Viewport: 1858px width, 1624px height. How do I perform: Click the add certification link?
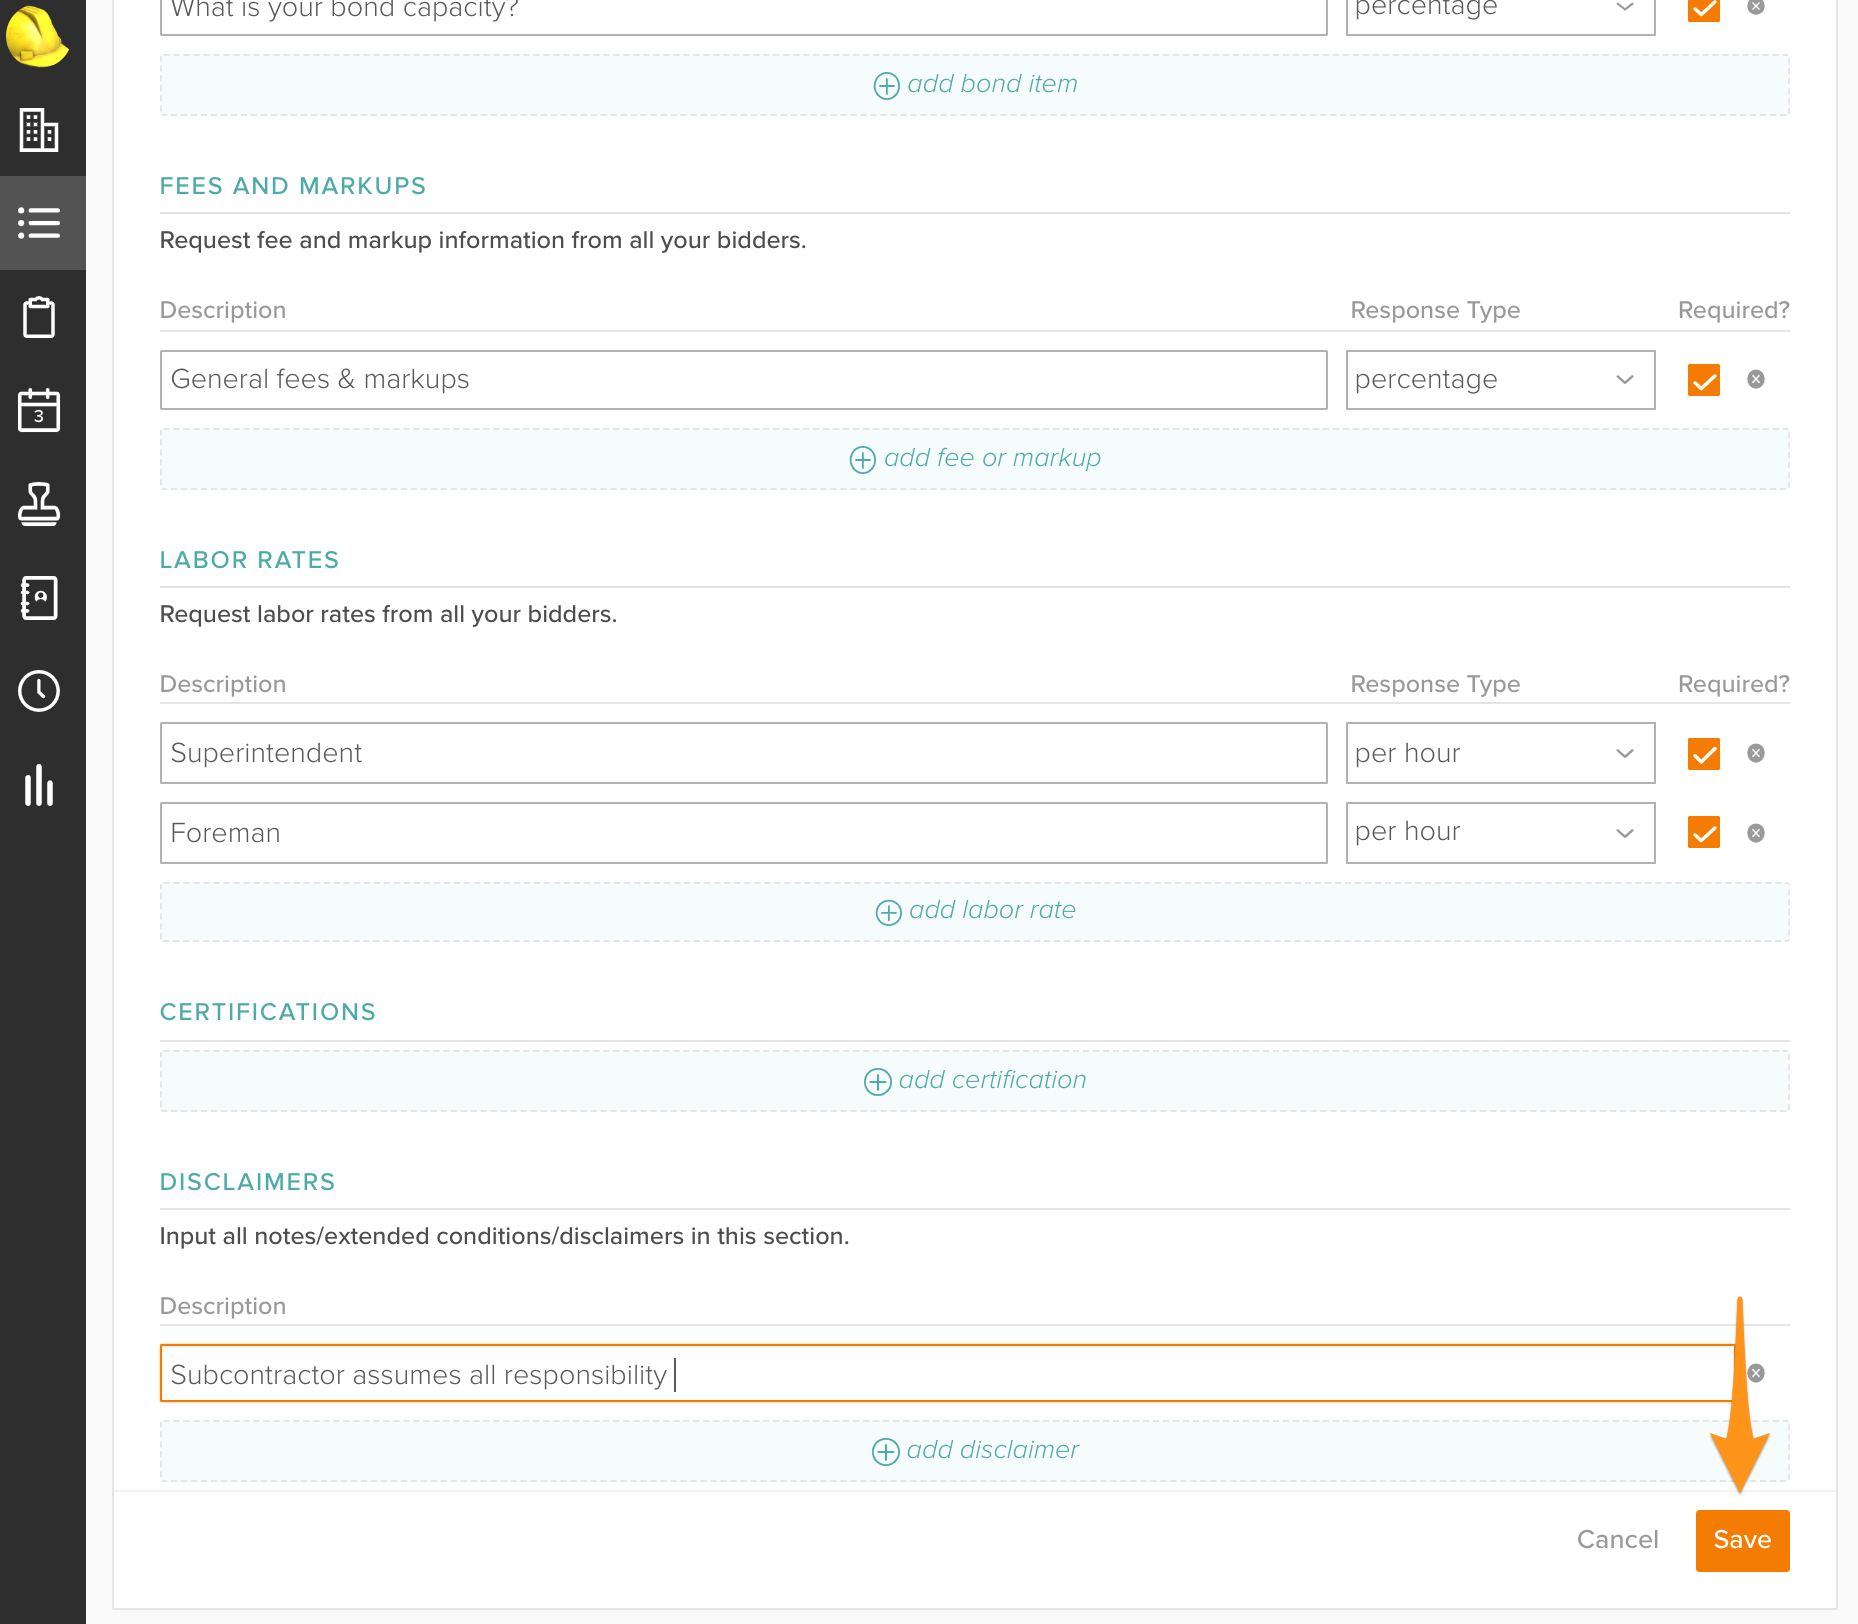[x=973, y=1080]
